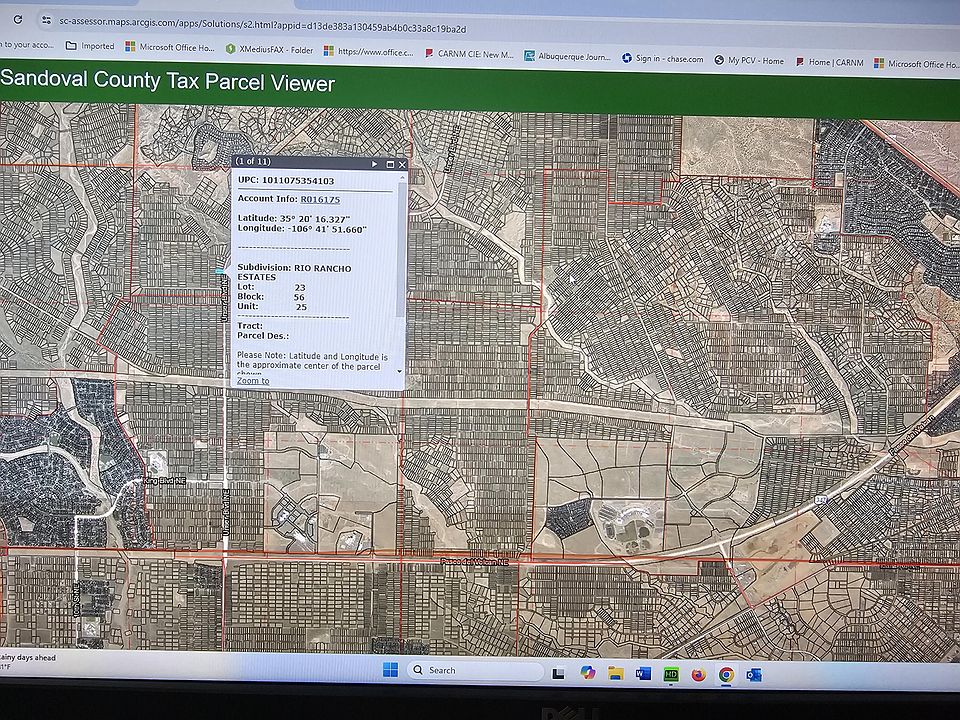Open the weather widget showing rainy days ahead
This screenshot has width=960, height=720.
tap(28, 661)
